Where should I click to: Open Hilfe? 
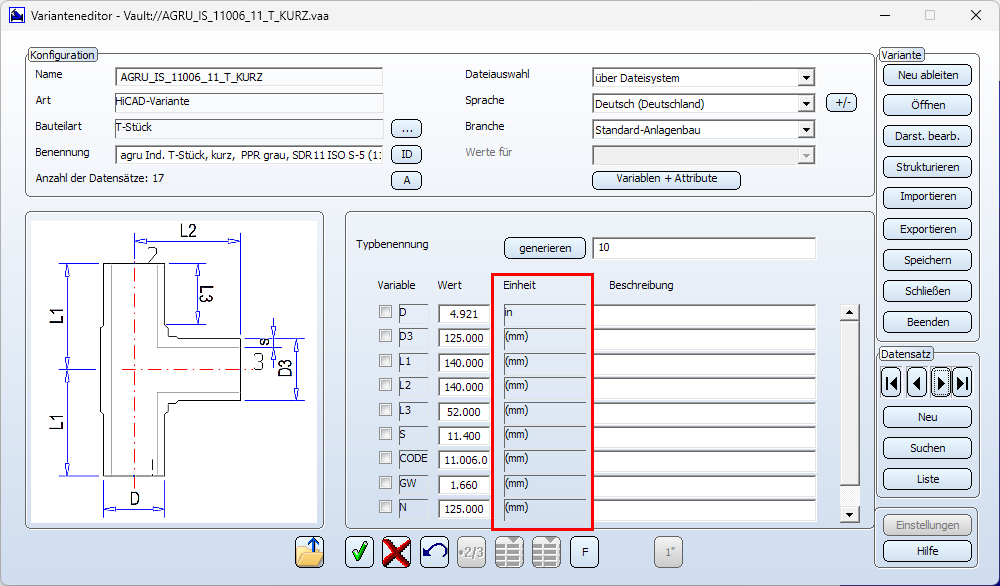tap(927, 551)
